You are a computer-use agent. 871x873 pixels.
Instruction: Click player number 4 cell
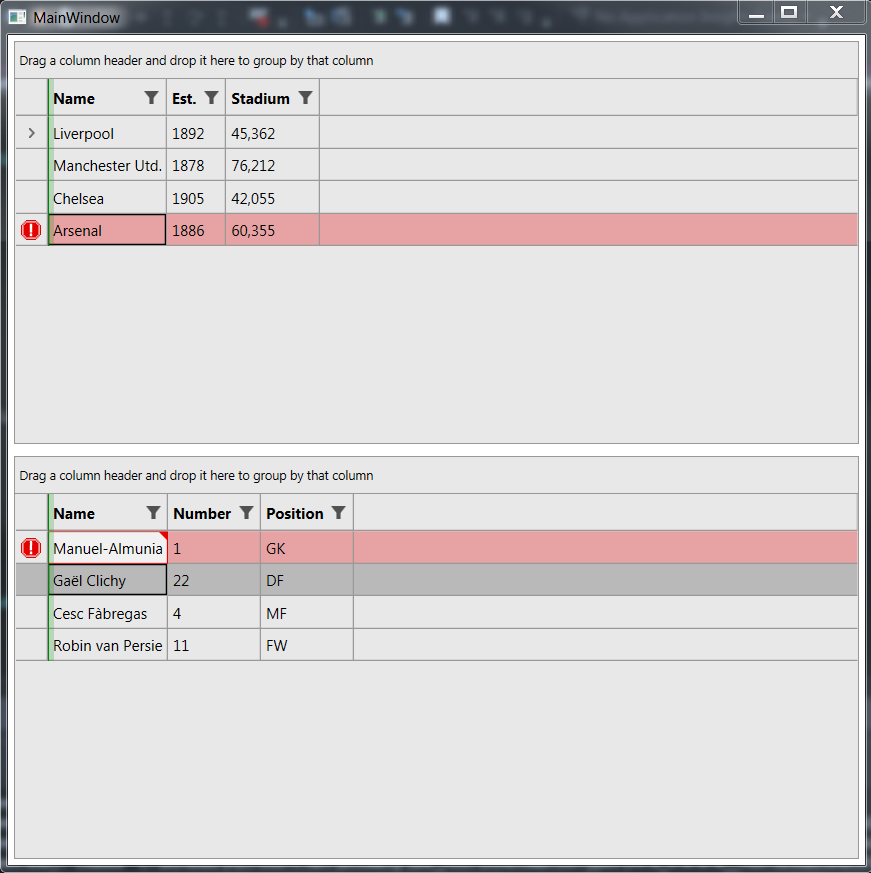(214, 613)
